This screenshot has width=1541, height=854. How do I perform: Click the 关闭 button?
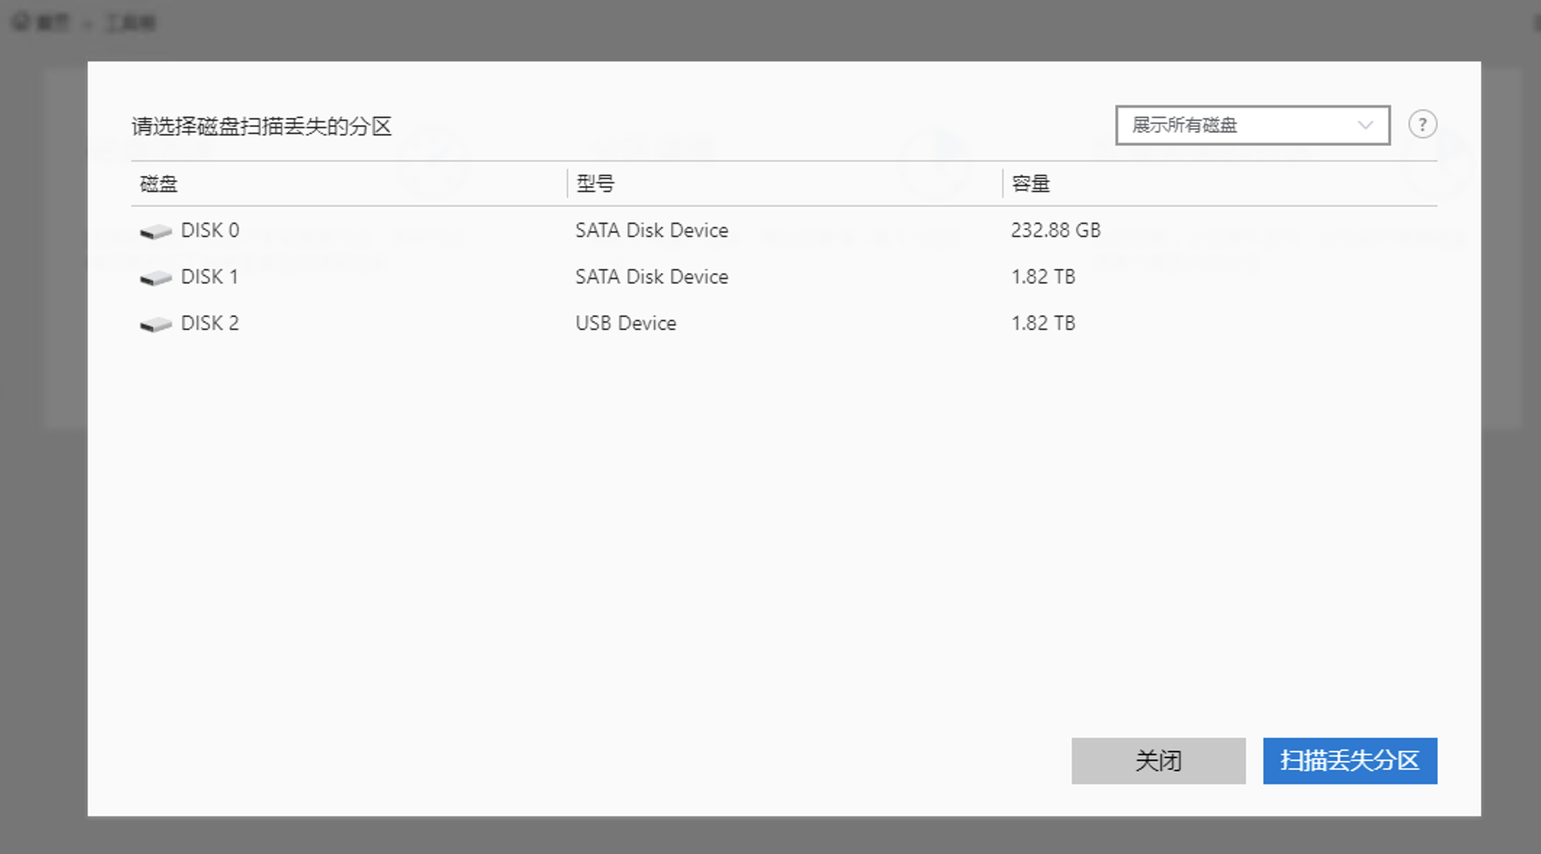tap(1158, 761)
